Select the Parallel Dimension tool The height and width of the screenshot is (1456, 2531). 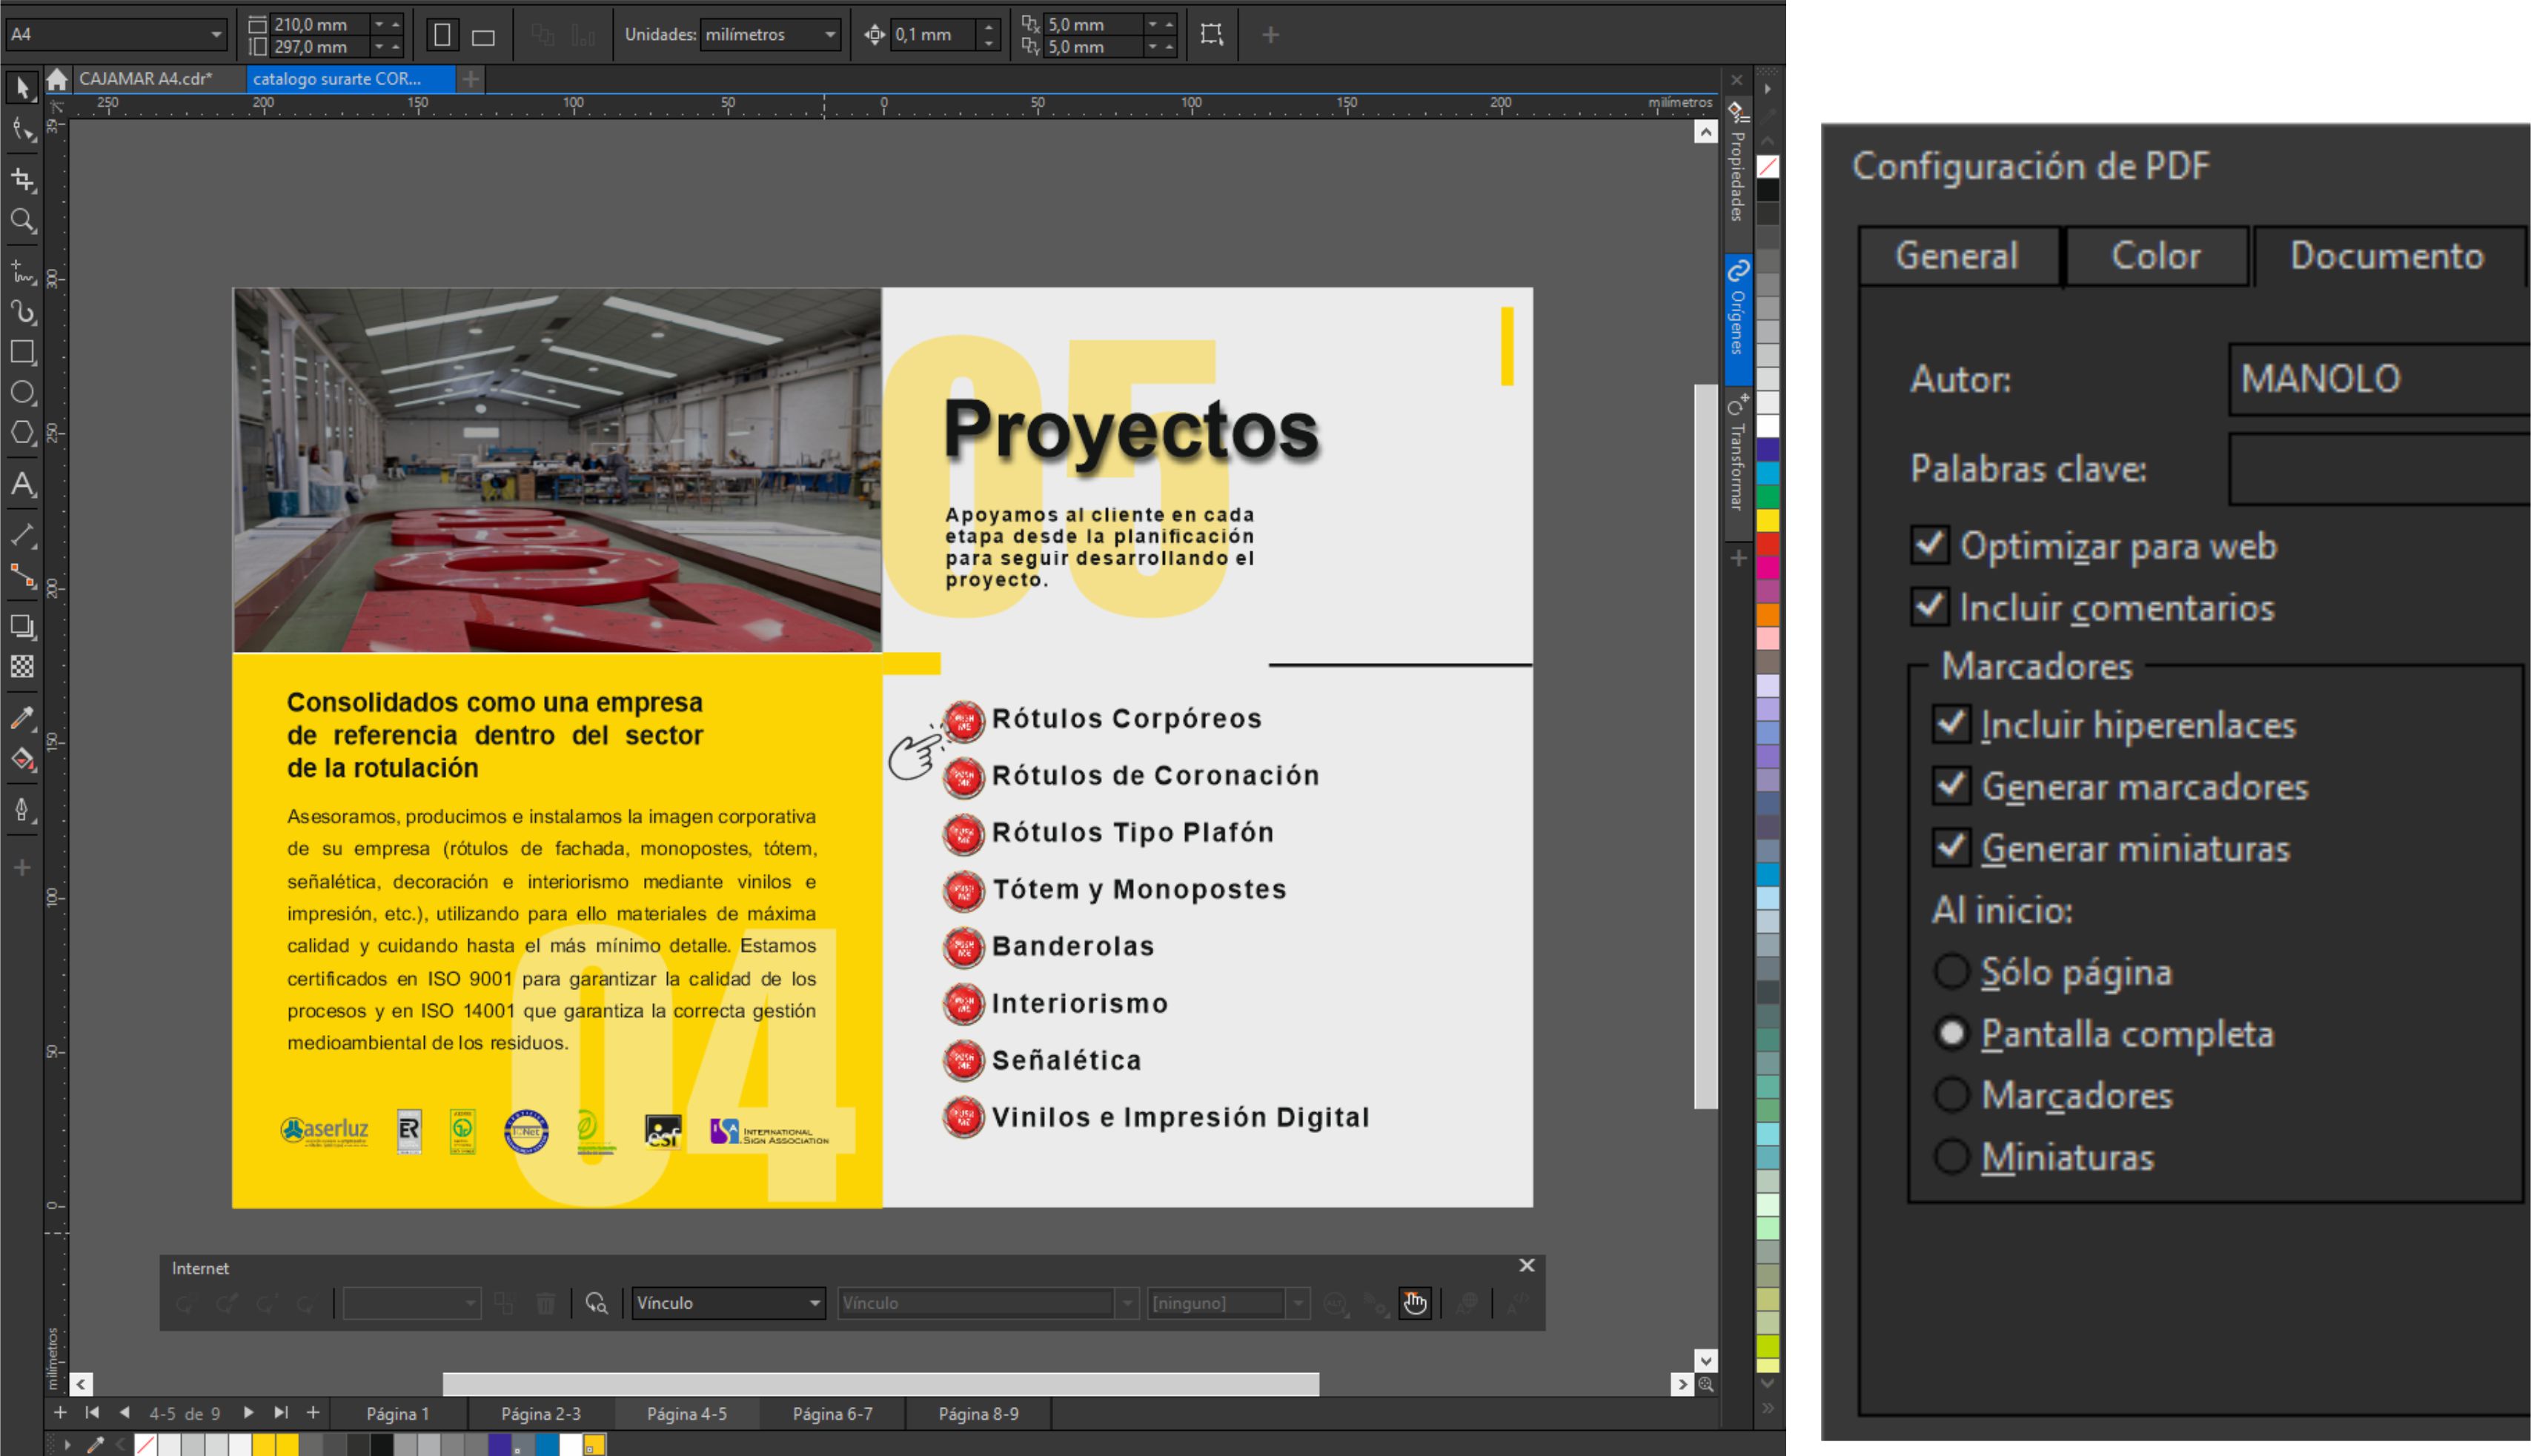22,535
